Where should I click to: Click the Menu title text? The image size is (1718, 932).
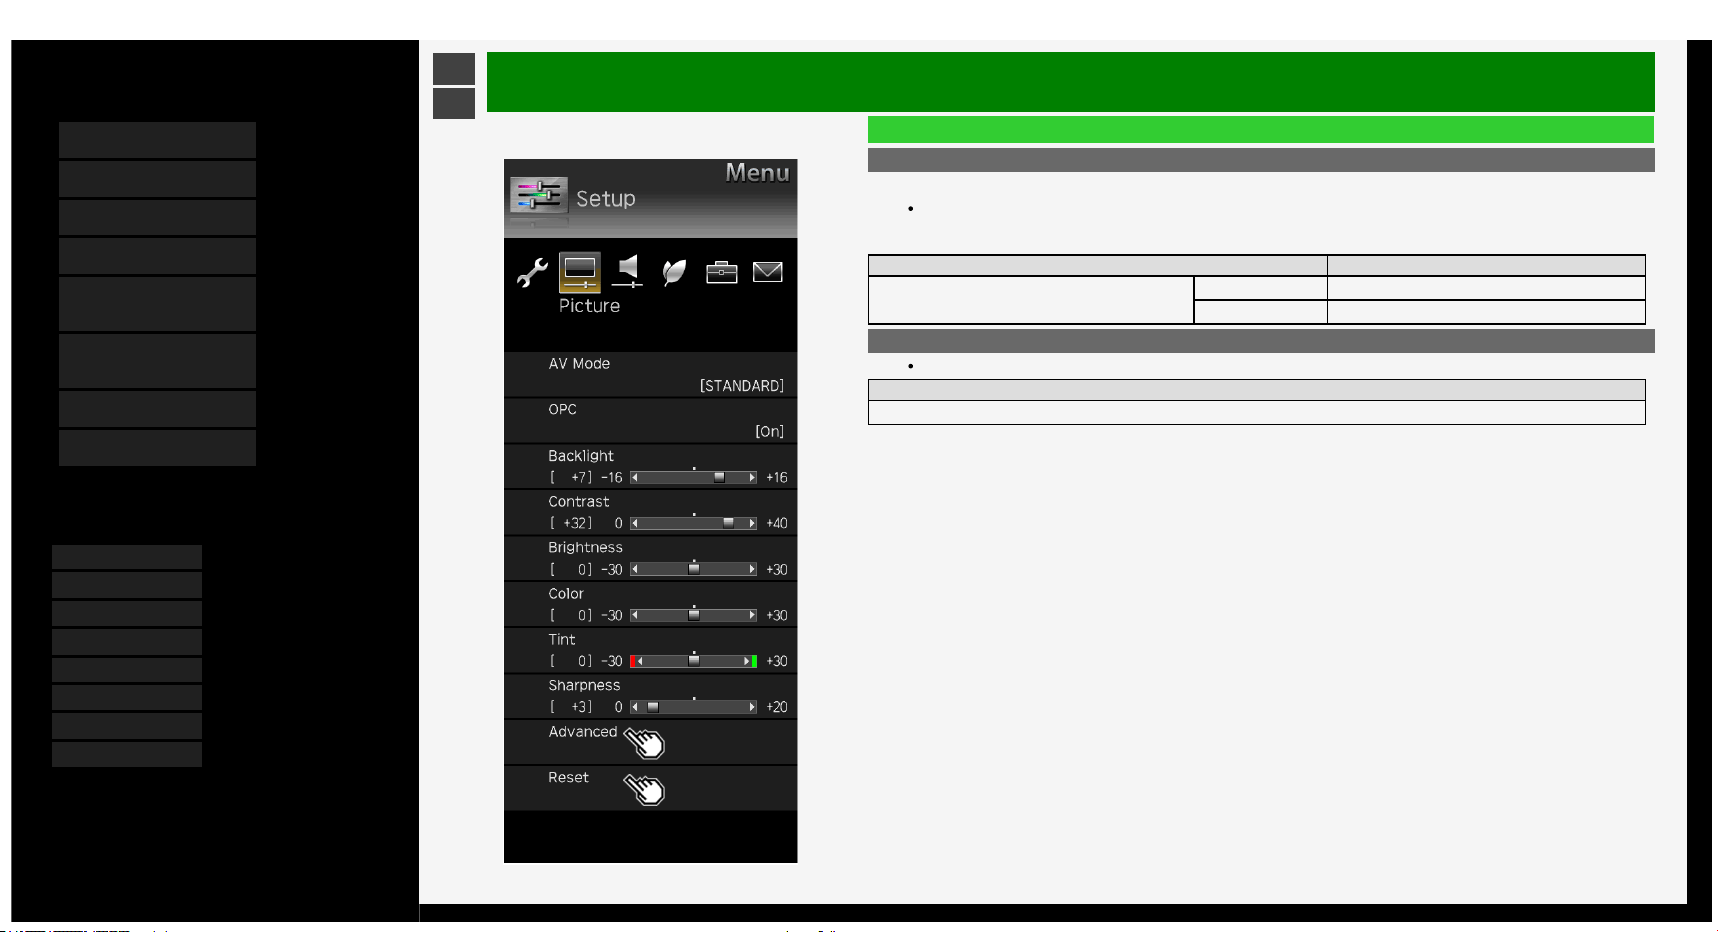[x=757, y=173]
